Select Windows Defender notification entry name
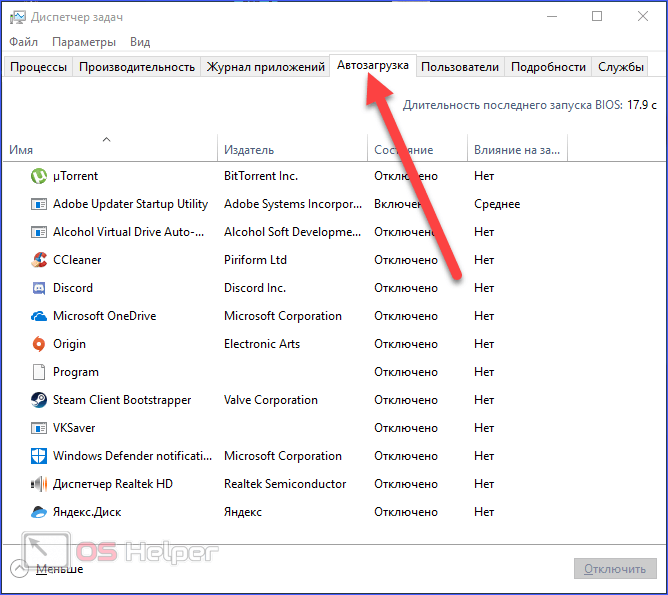Screen dimensions: 668x595 coord(132,456)
